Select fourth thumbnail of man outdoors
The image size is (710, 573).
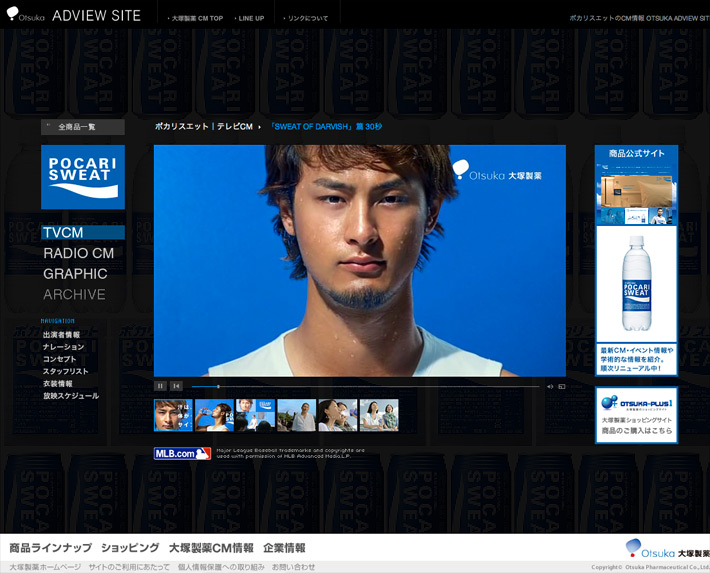pyautogui.click(x=297, y=415)
